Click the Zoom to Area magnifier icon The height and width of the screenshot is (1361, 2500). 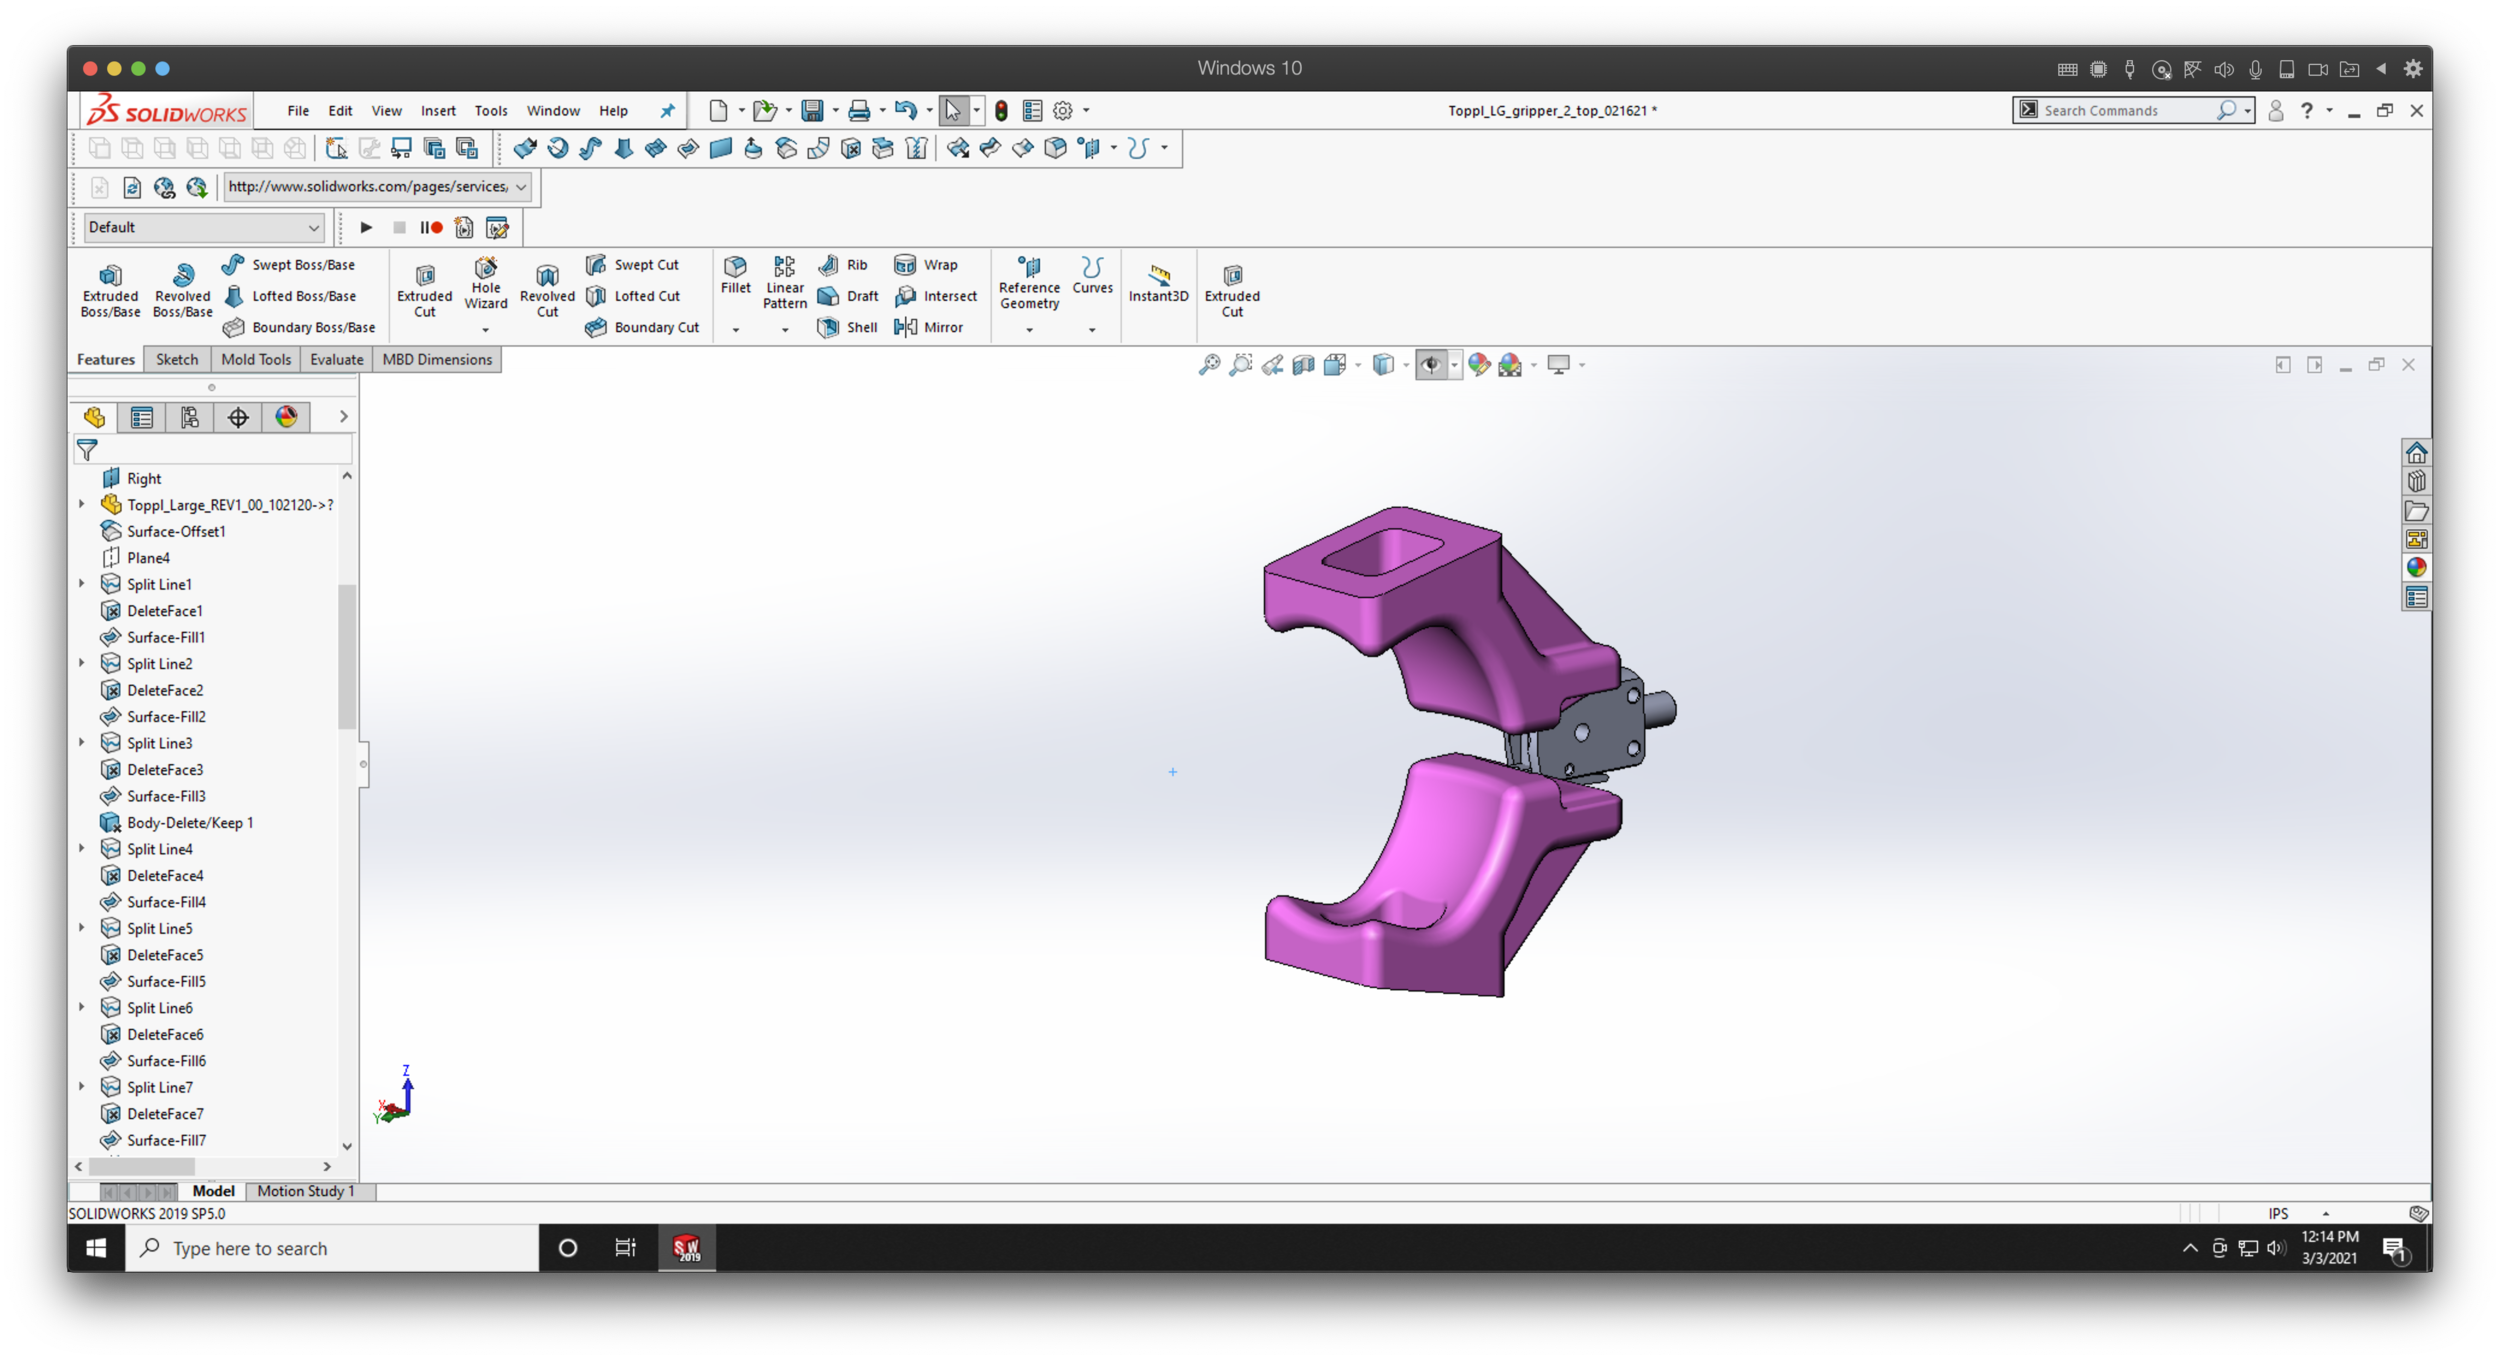[1241, 365]
